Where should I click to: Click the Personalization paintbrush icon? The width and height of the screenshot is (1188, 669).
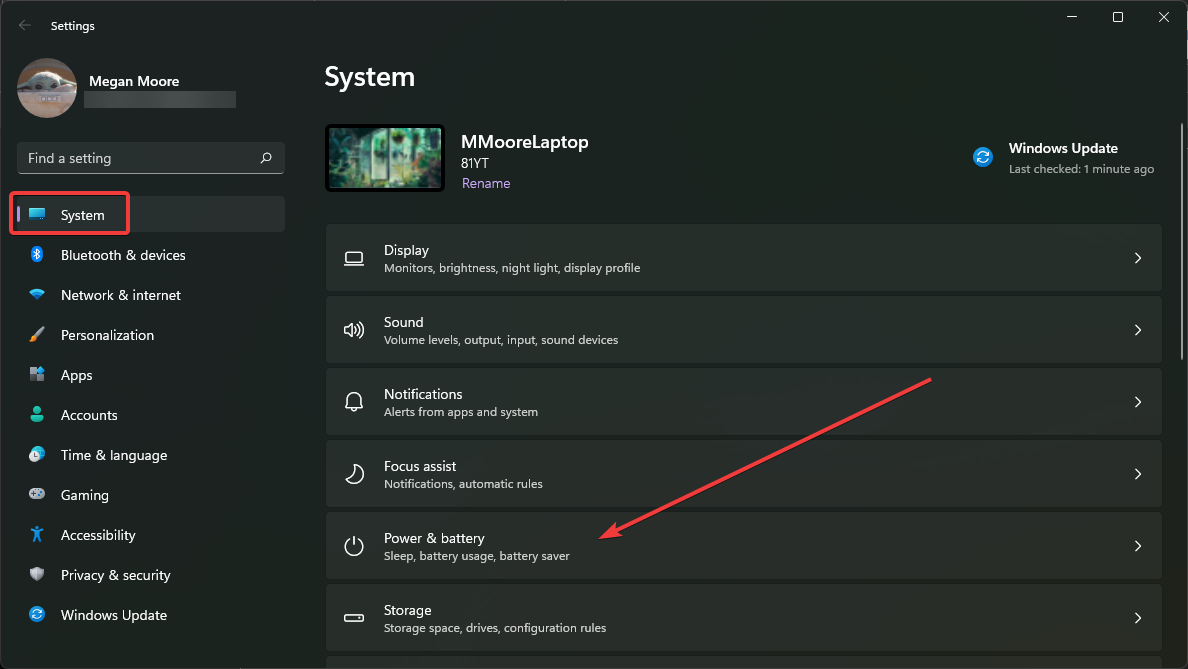click(x=37, y=335)
